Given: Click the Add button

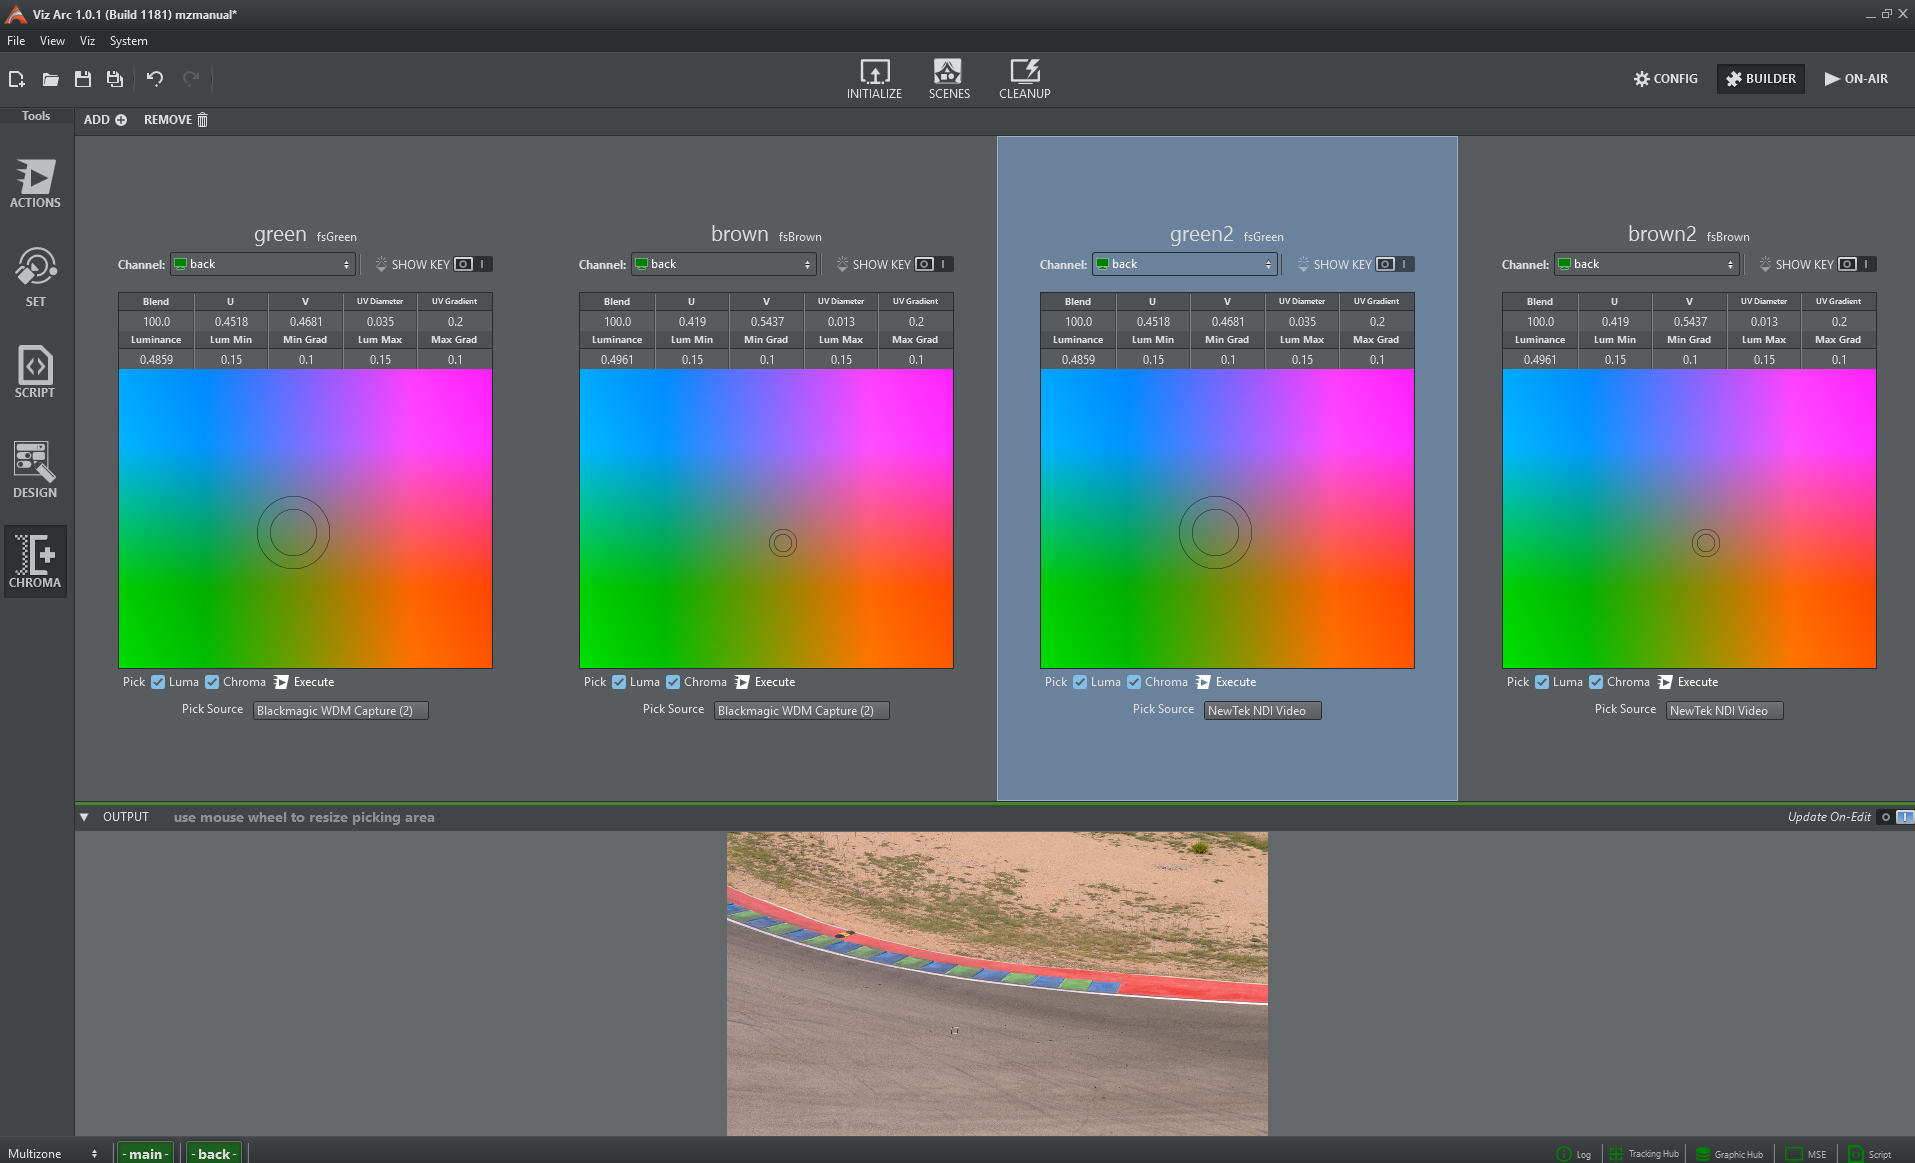Looking at the screenshot, I should [x=105, y=120].
